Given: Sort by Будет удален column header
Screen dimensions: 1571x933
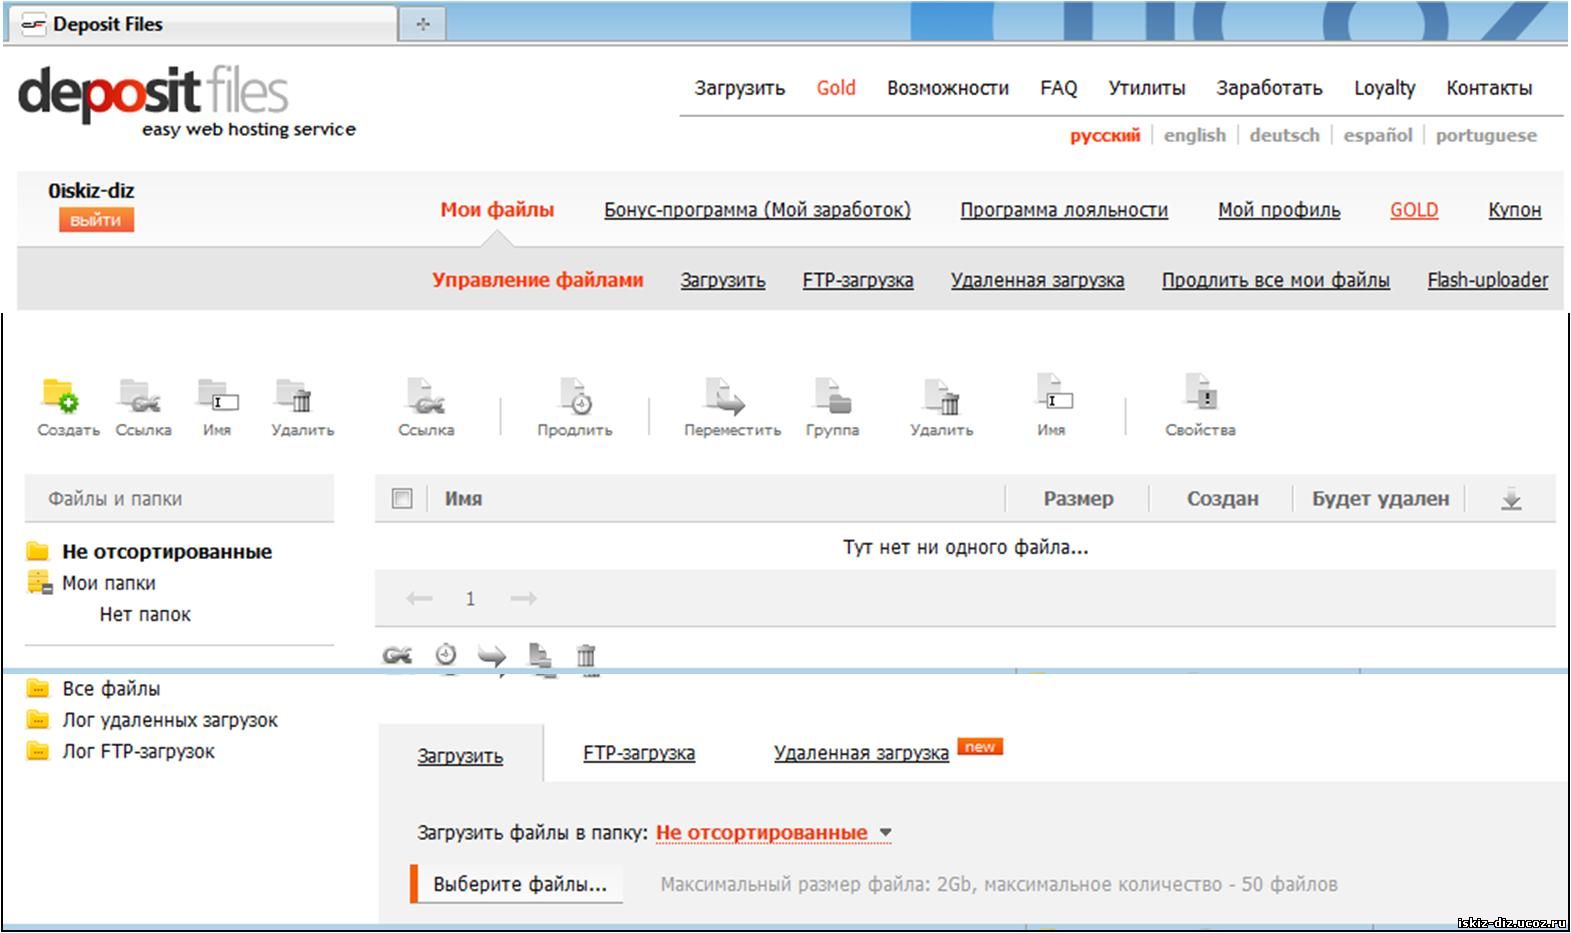Looking at the screenshot, I should pos(1380,499).
